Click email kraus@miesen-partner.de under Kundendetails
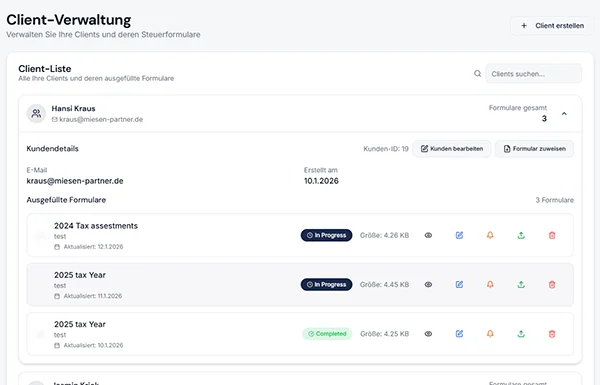 (x=75, y=181)
